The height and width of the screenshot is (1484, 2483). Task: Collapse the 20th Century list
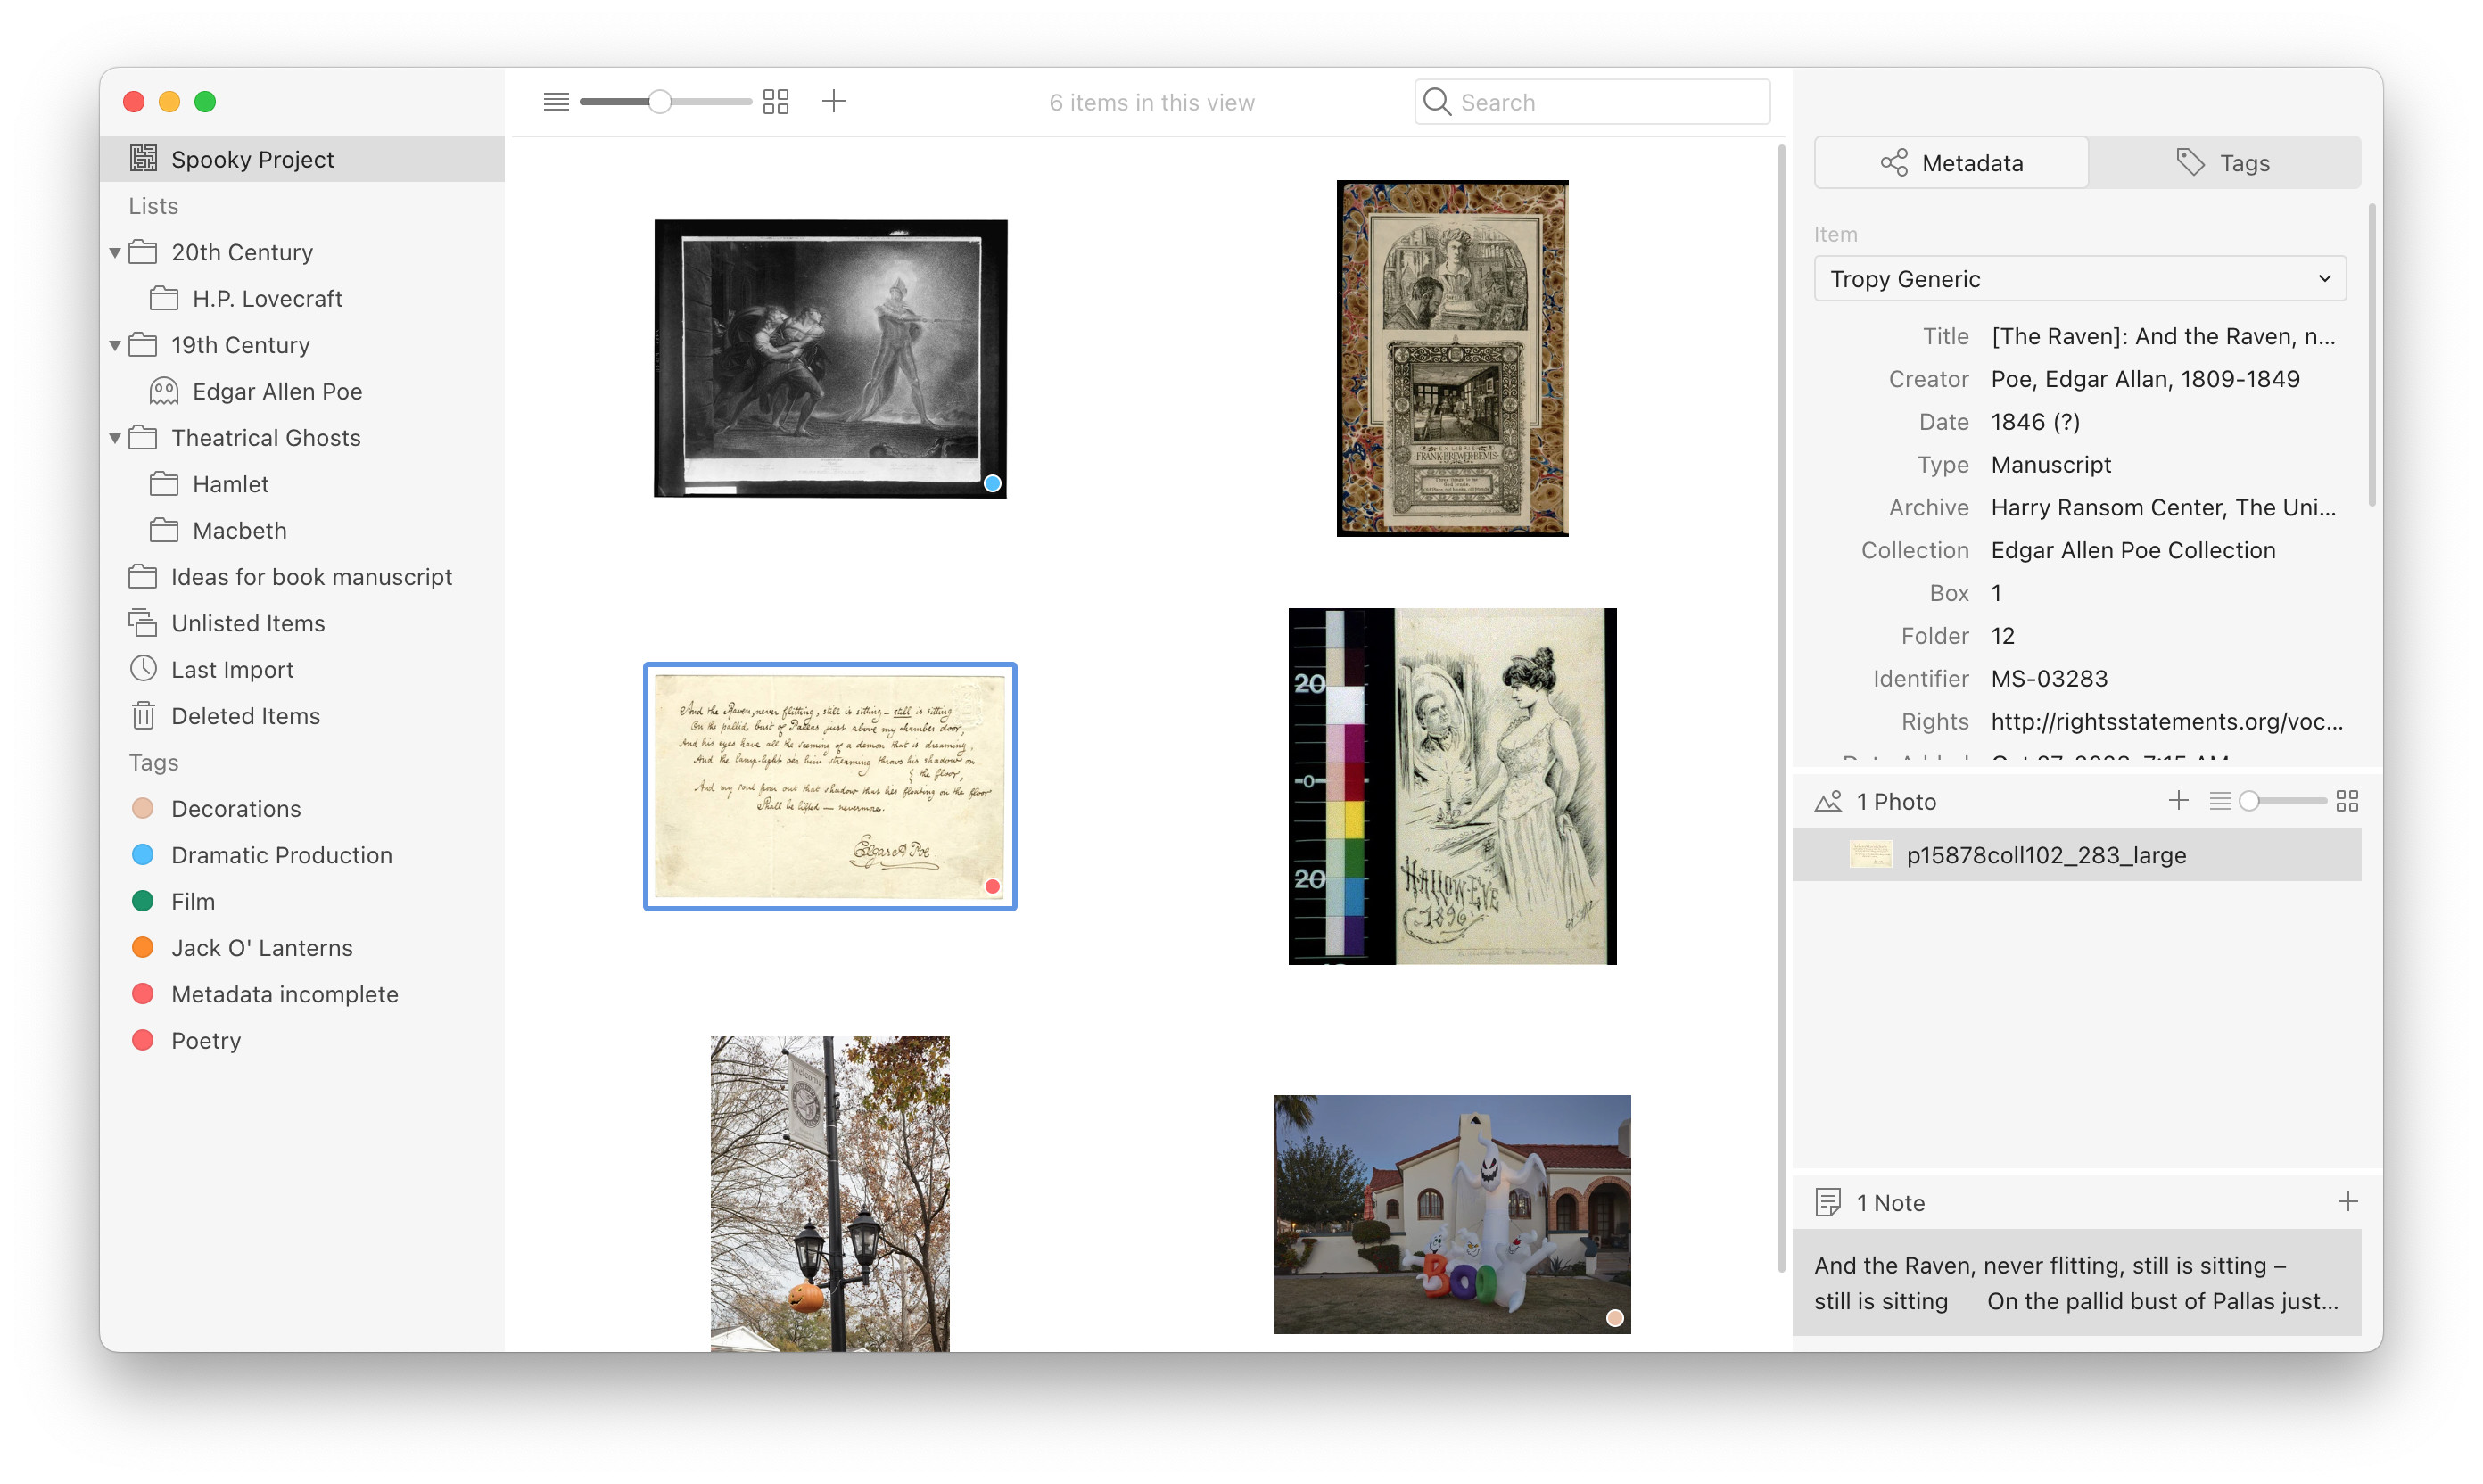coord(115,252)
